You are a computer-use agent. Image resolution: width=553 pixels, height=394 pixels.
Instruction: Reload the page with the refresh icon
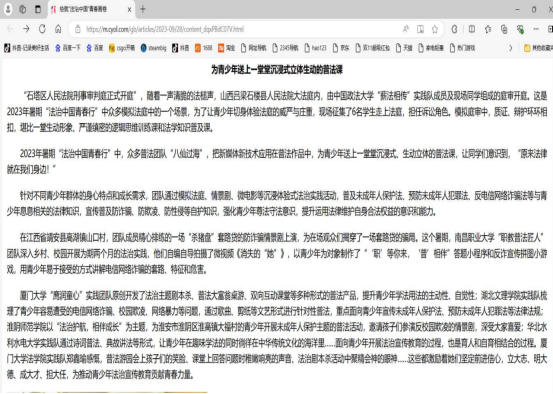point(42,29)
